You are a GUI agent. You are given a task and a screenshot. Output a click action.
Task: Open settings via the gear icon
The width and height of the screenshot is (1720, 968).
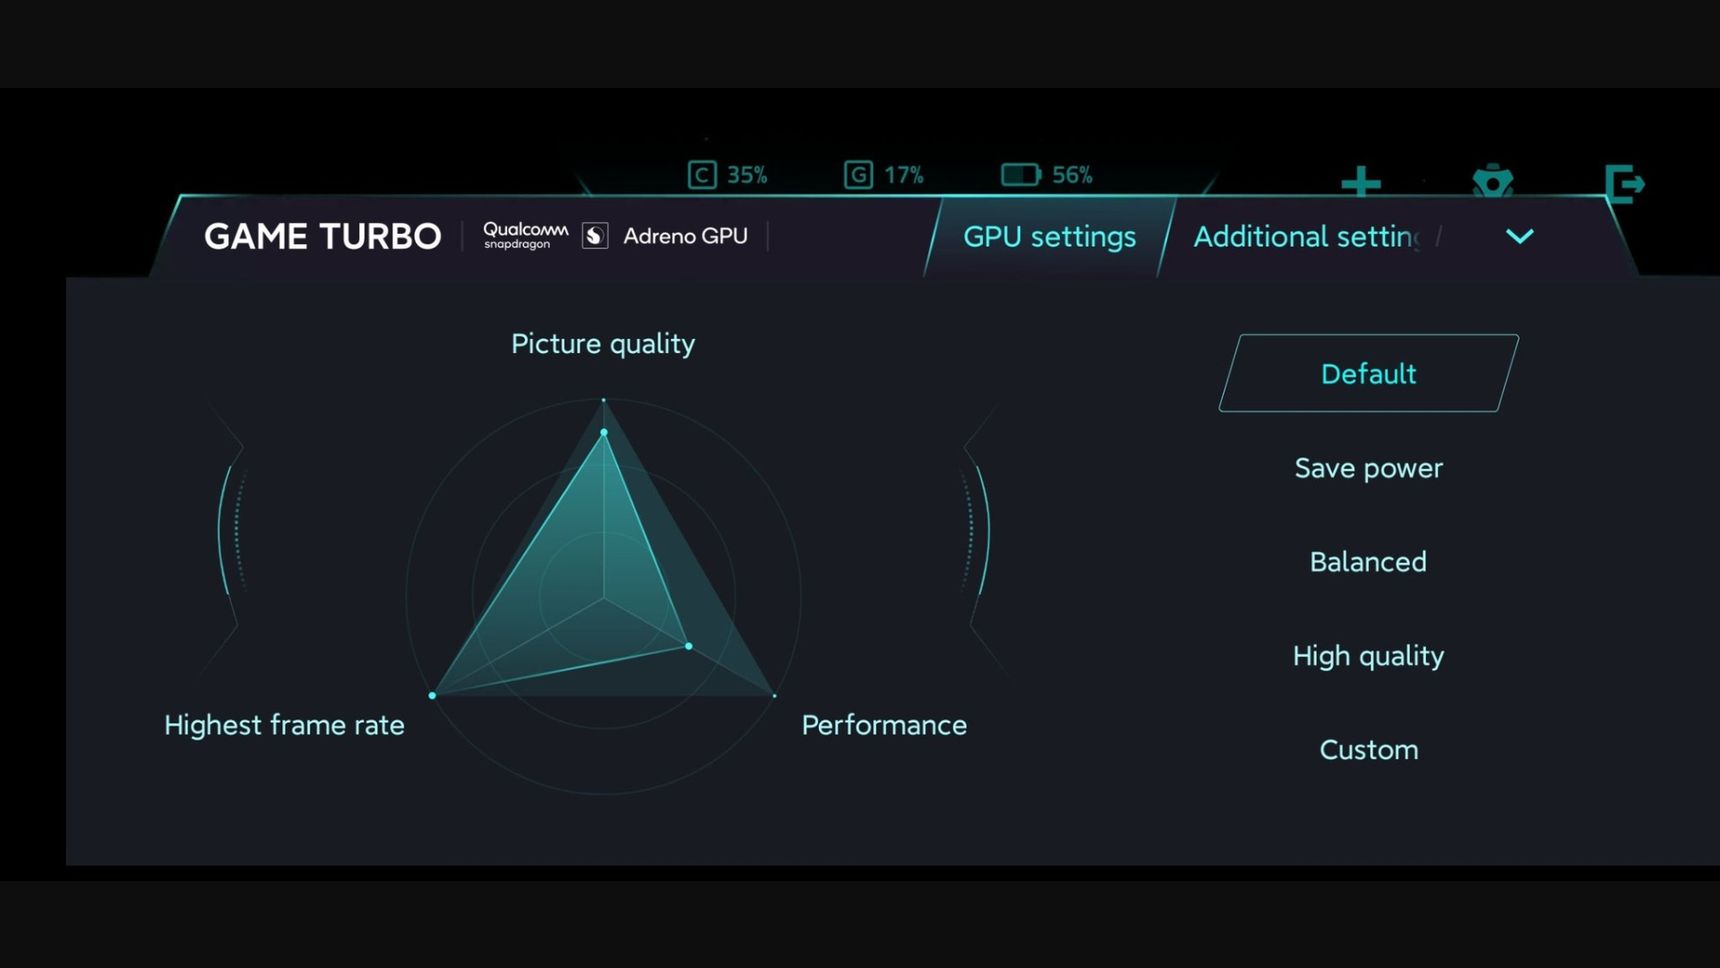click(x=1493, y=182)
